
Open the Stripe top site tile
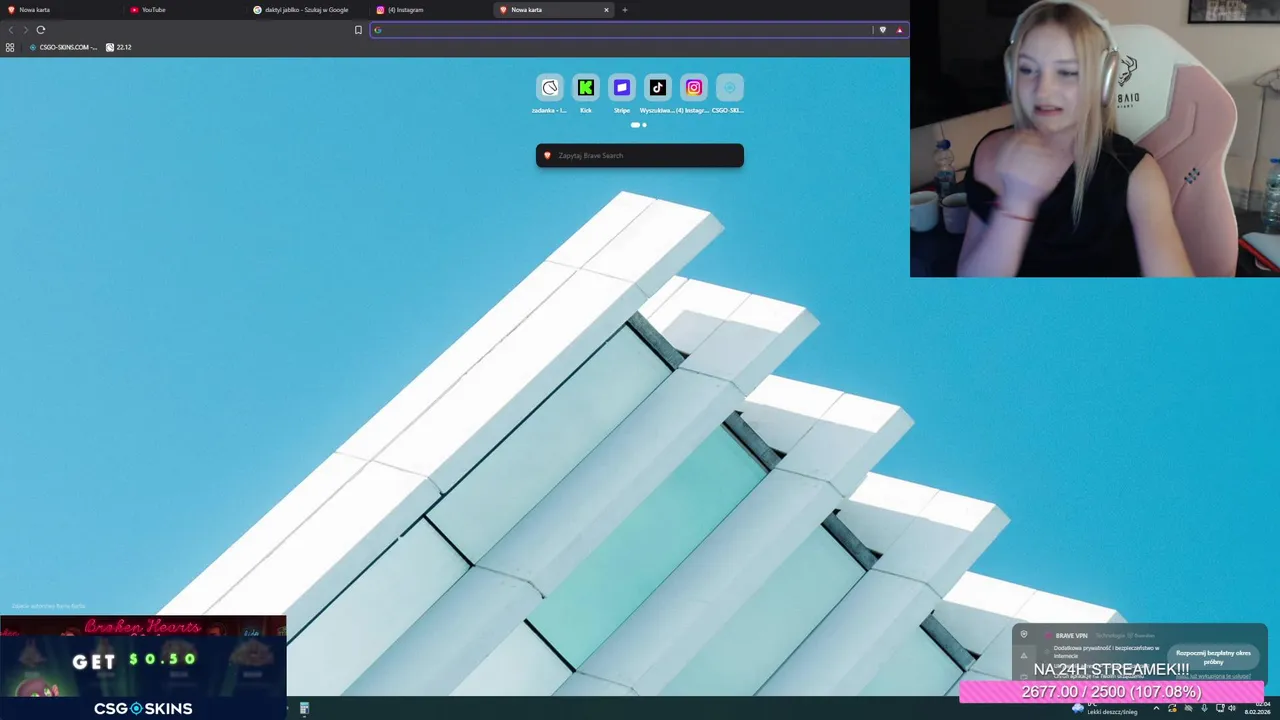622,87
